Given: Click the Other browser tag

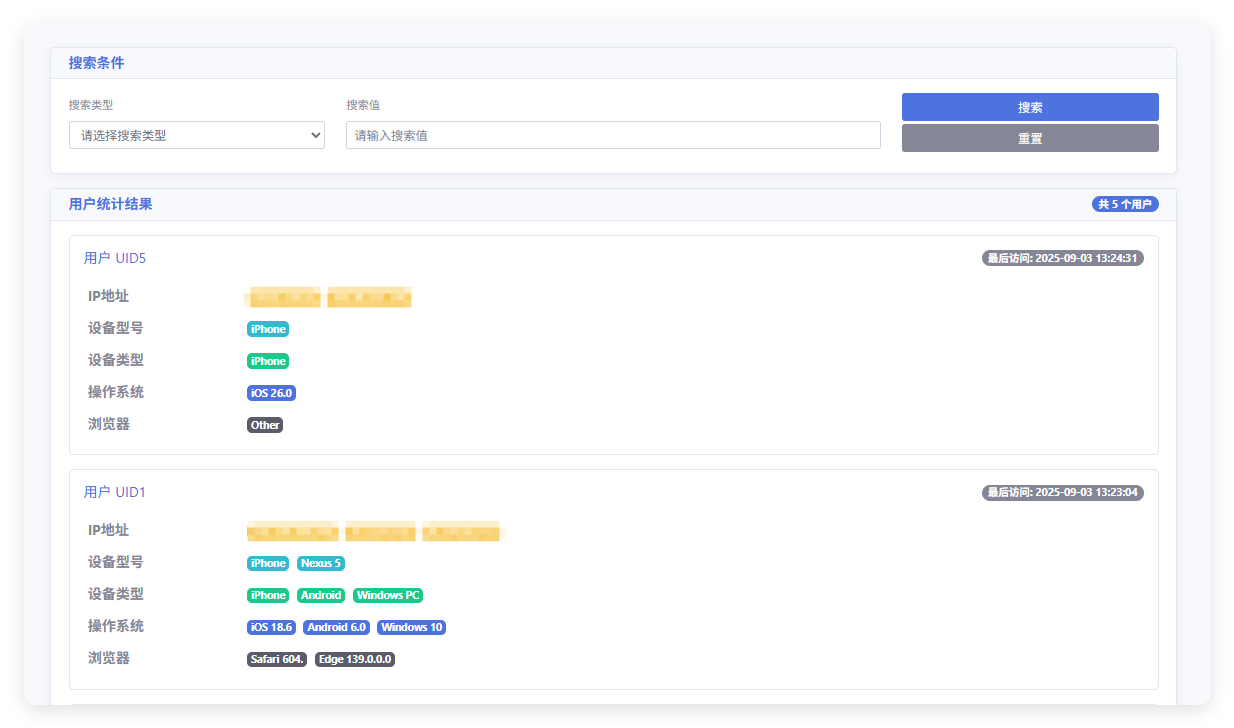Looking at the screenshot, I should tap(265, 425).
